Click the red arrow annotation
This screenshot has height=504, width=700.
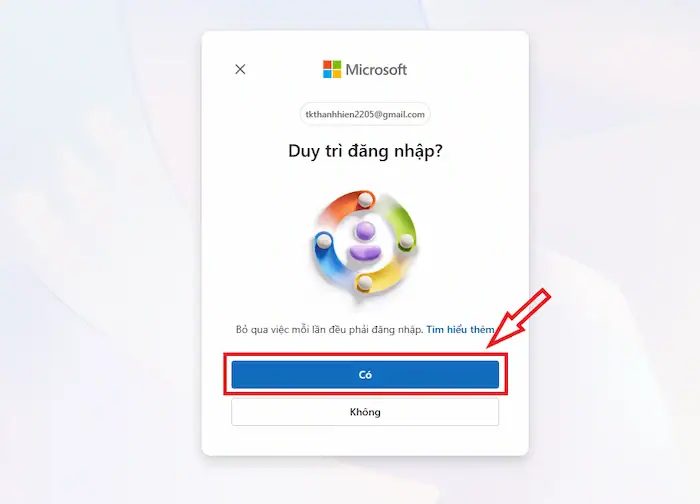tap(519, 318)
